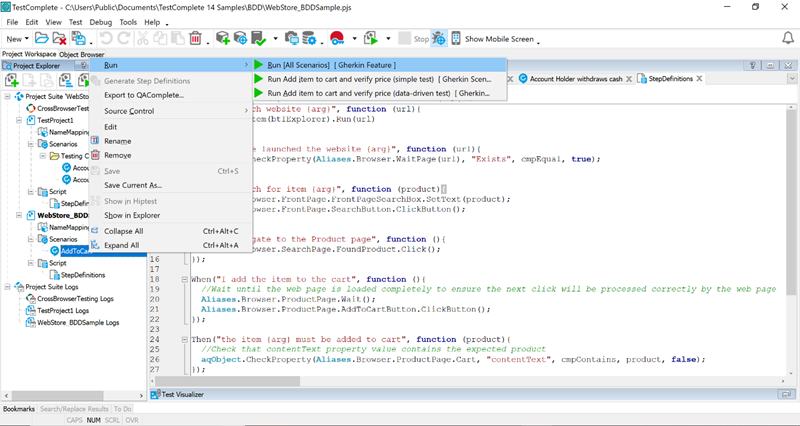Viewport: 800px width, 426px height.
Task: Switch to StepDefinitions editor tab
Action: [x=670, y=79]
